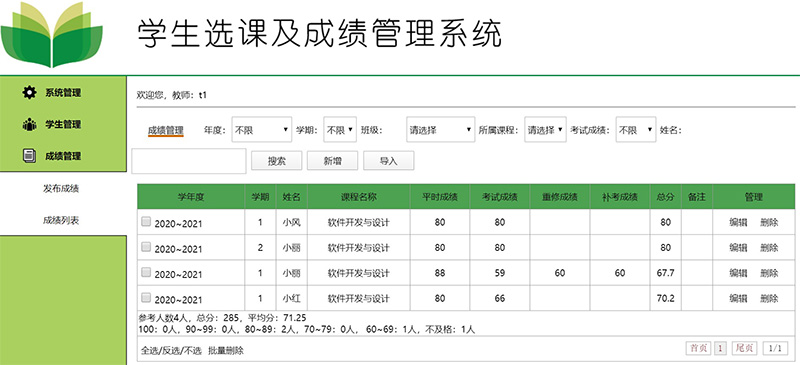Click the 1/1 page indicator

pos(775,349)
